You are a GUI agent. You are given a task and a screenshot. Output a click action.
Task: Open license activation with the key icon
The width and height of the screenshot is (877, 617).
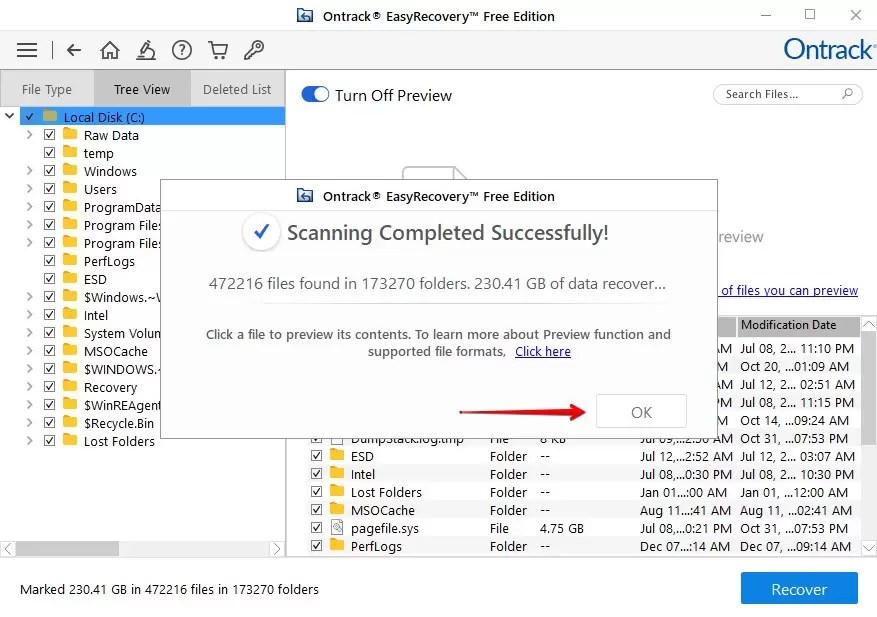tap(253, 49)
